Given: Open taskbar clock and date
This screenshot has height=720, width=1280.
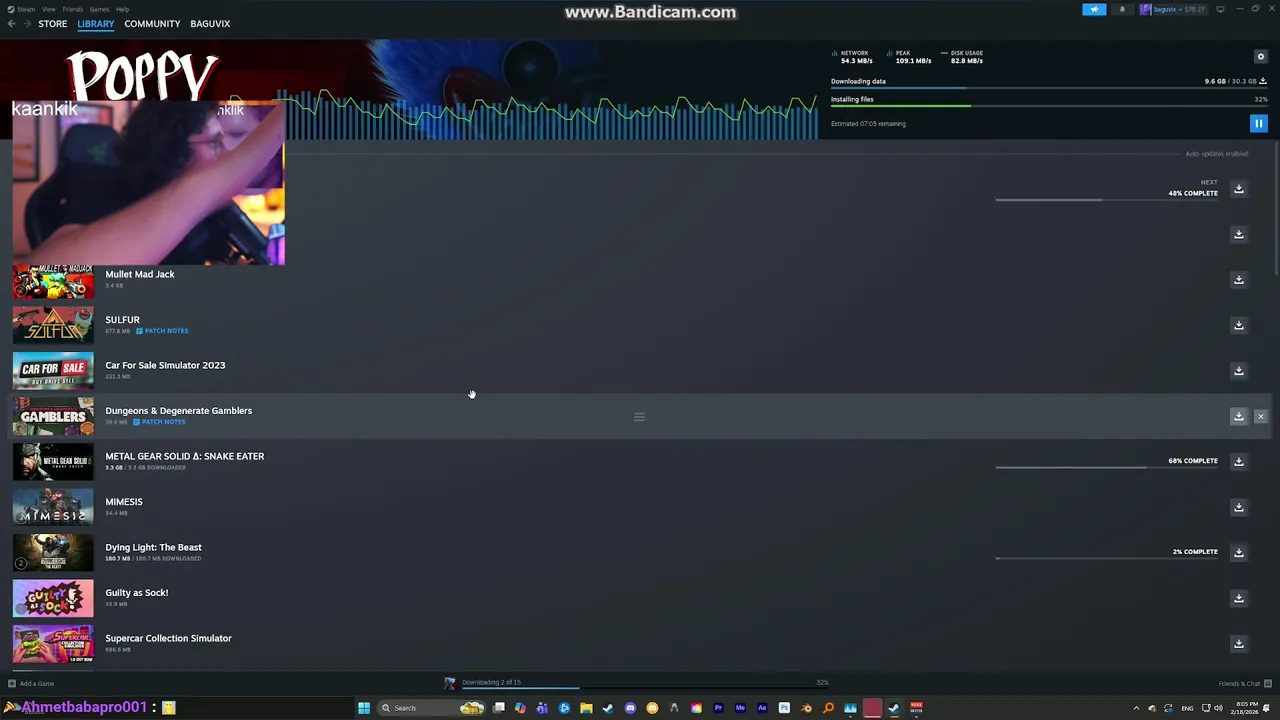Looking at the screenshot, I should 1245,708.
